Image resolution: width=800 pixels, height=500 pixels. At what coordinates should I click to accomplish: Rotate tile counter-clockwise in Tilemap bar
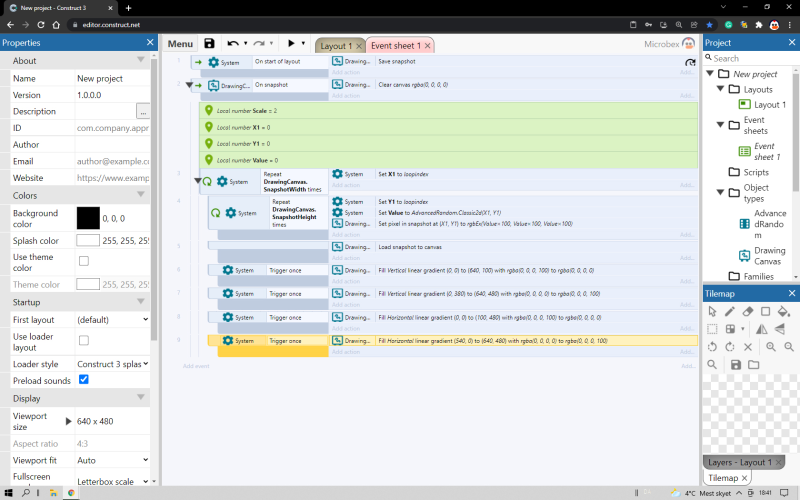click(x=712, y=347)
